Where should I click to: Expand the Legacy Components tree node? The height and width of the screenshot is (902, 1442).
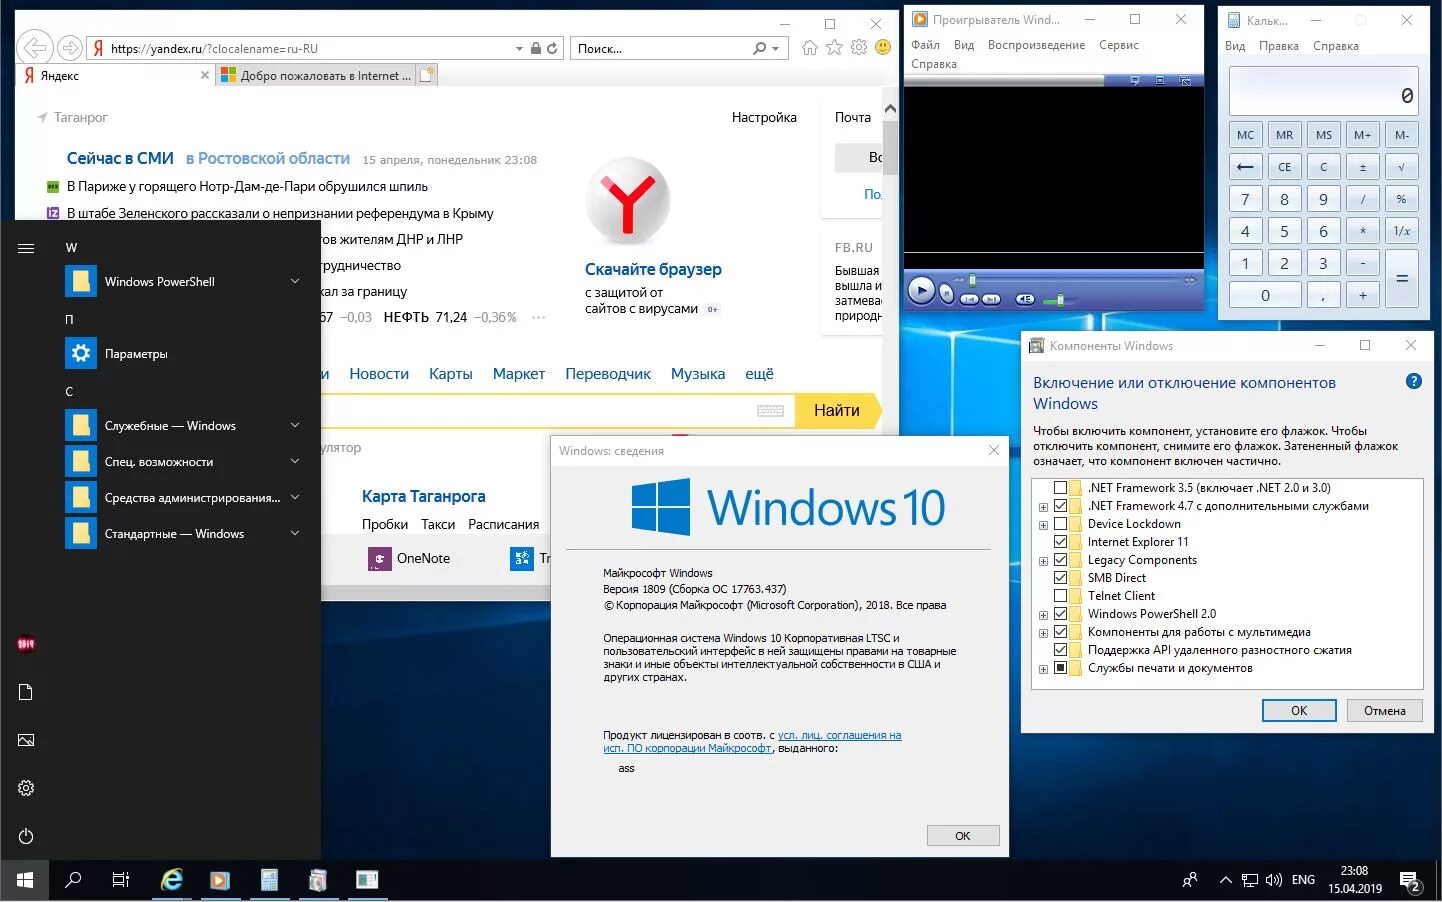click(1043, 561)
